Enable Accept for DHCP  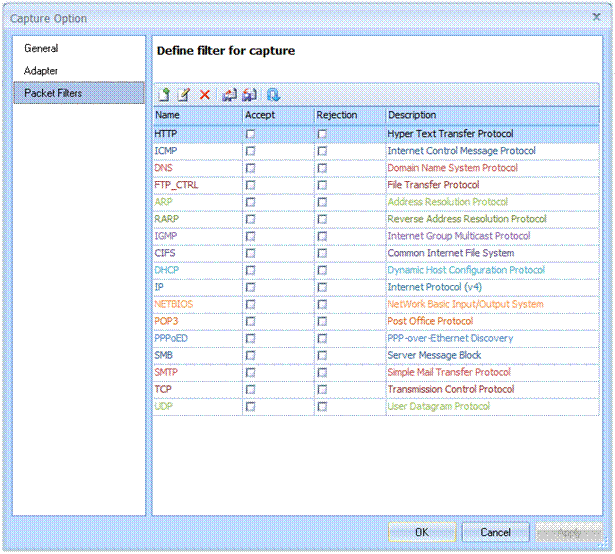(250, 270)
